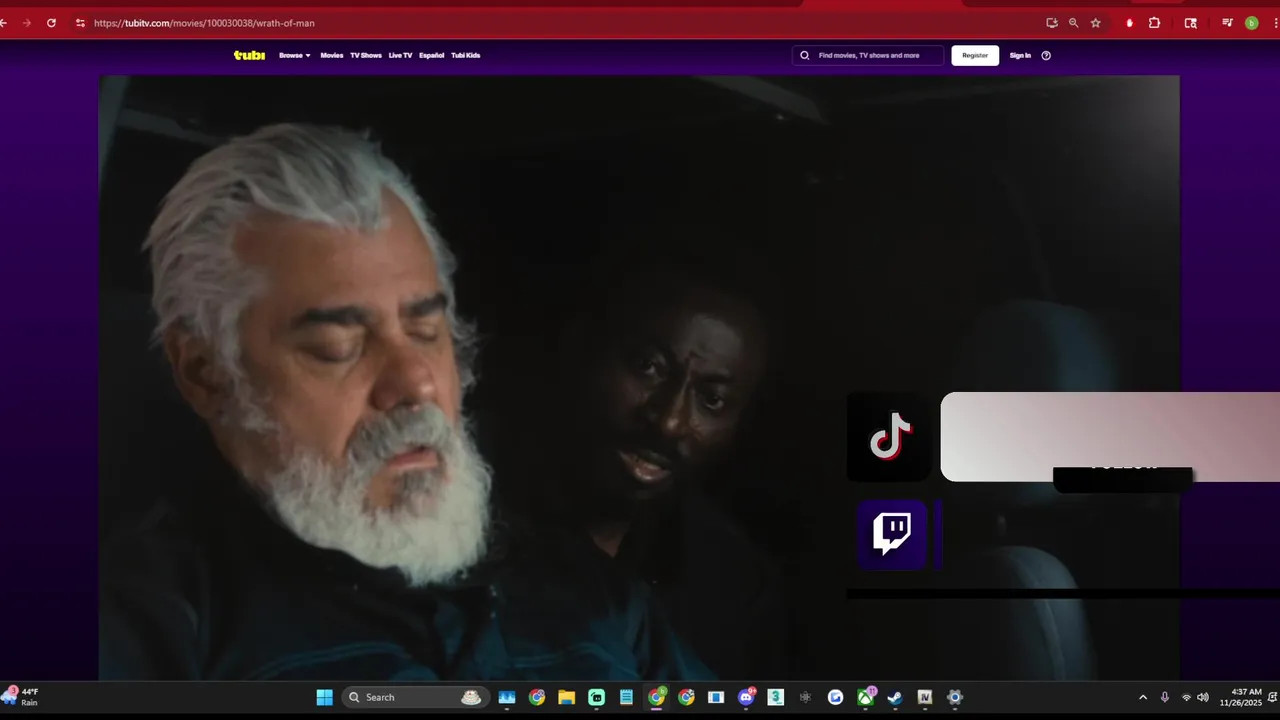Open the Windows Start menu
The height and width of the screenshot is (720, 1280).
point(325,697)
